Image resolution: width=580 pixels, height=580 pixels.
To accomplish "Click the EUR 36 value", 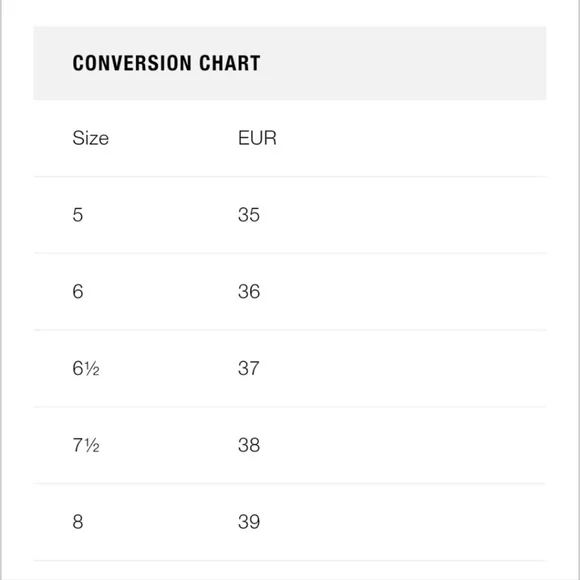I will [x=249, y=291].
